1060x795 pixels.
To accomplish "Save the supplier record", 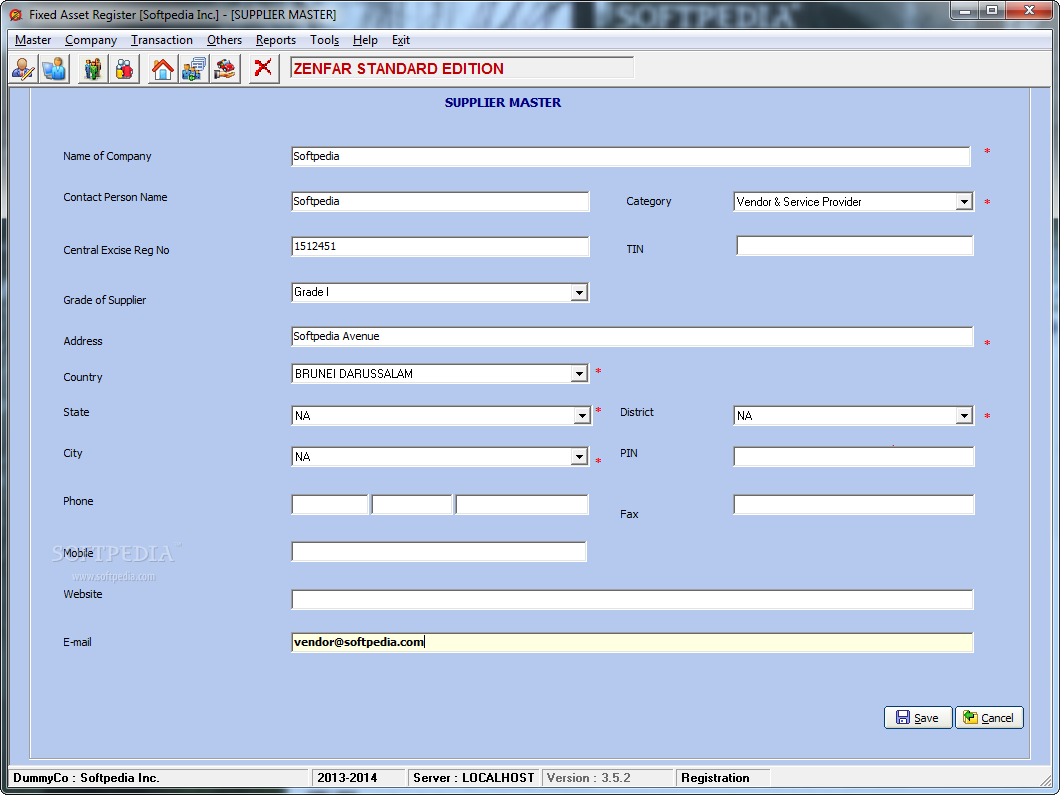I will coord(918,717).
